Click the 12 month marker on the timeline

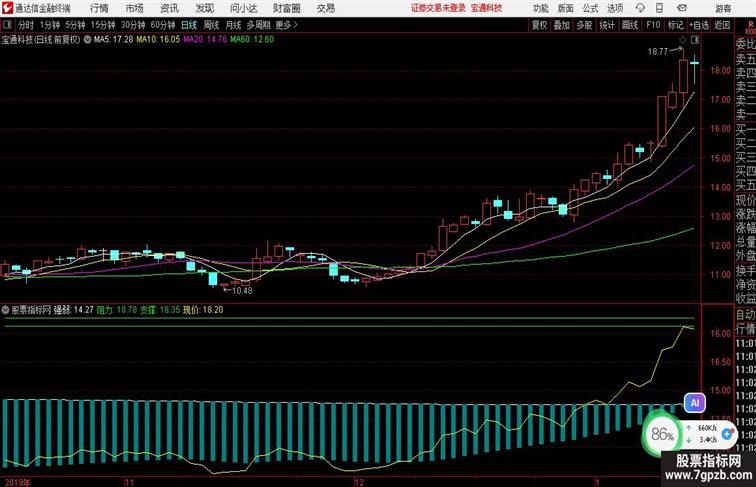359,482
